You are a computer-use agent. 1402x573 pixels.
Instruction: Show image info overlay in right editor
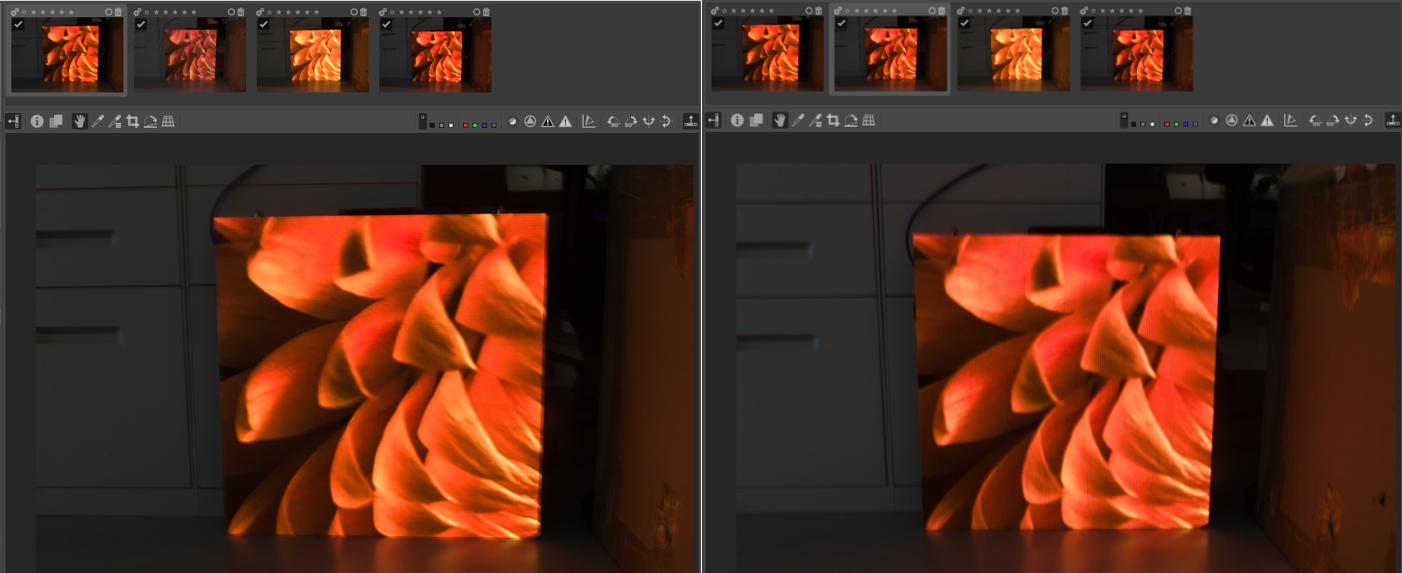737,121
